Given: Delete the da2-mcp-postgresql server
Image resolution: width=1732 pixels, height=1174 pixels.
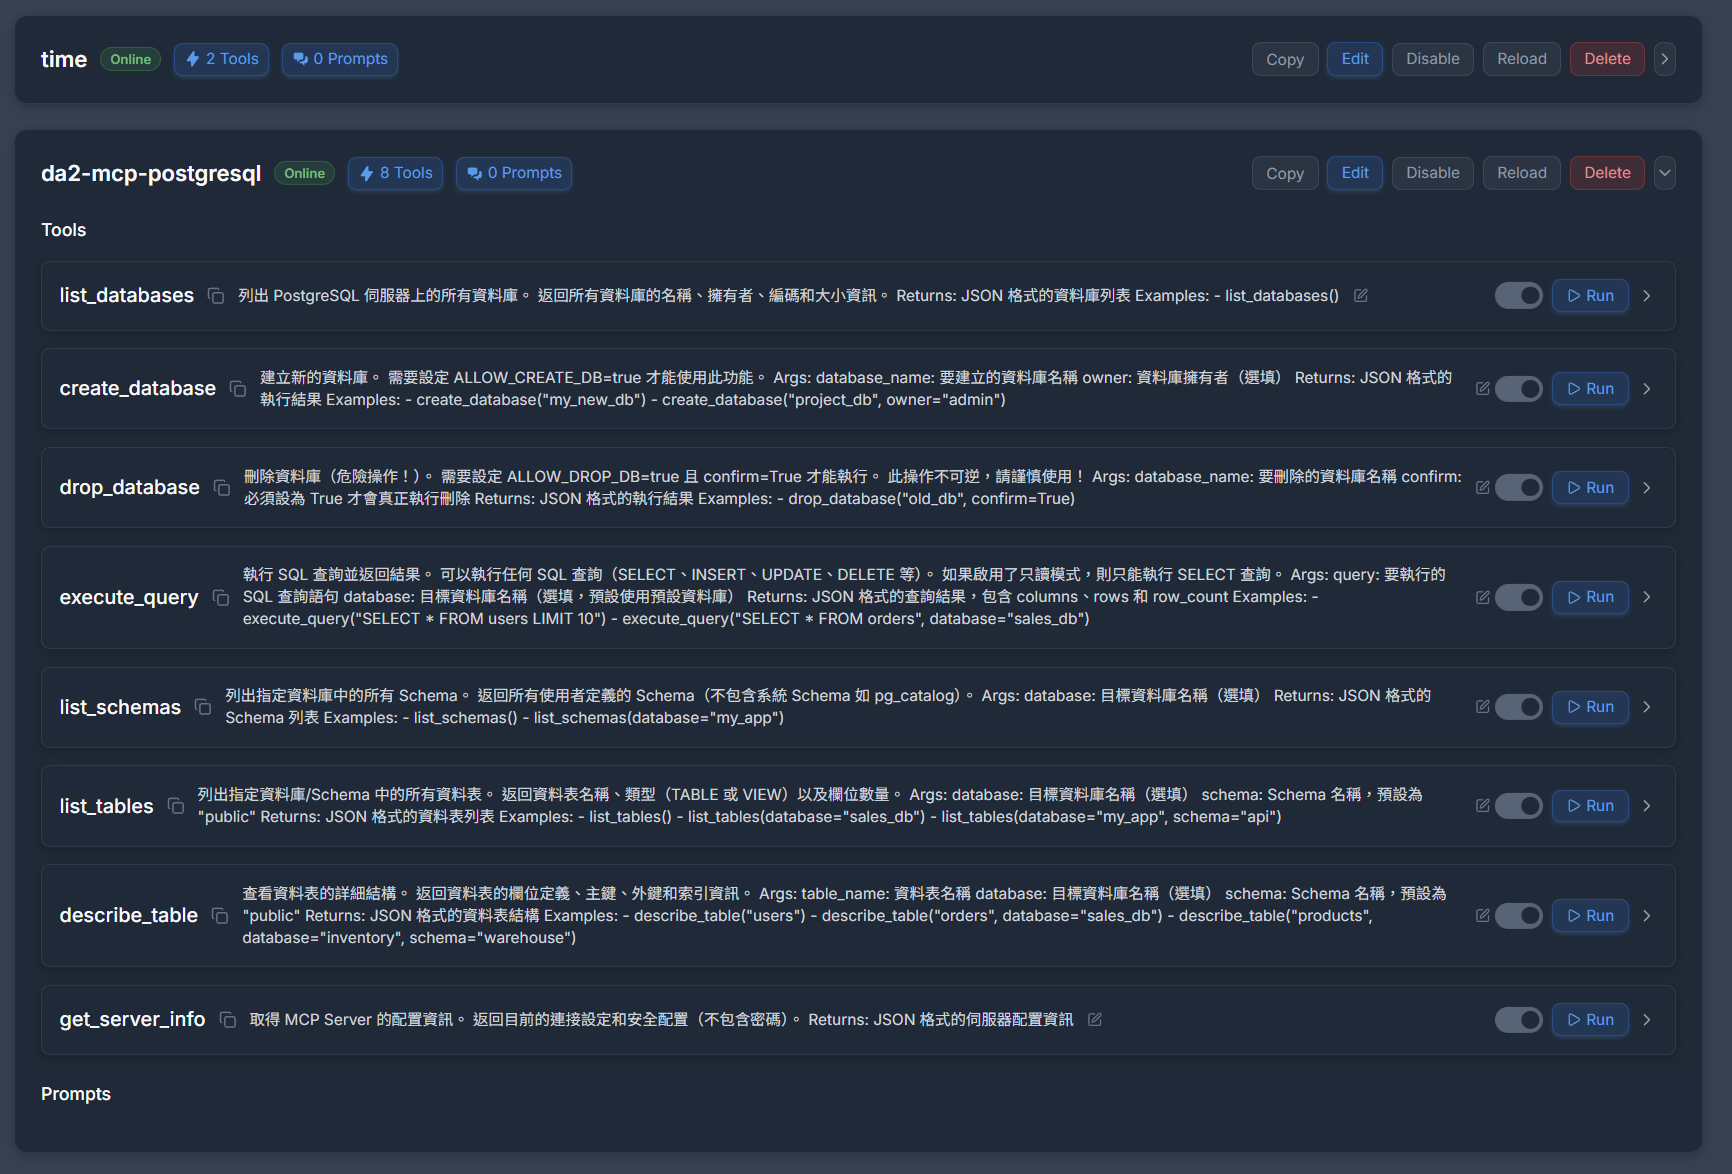Looking at the screenshot, I should [1606, 173].
